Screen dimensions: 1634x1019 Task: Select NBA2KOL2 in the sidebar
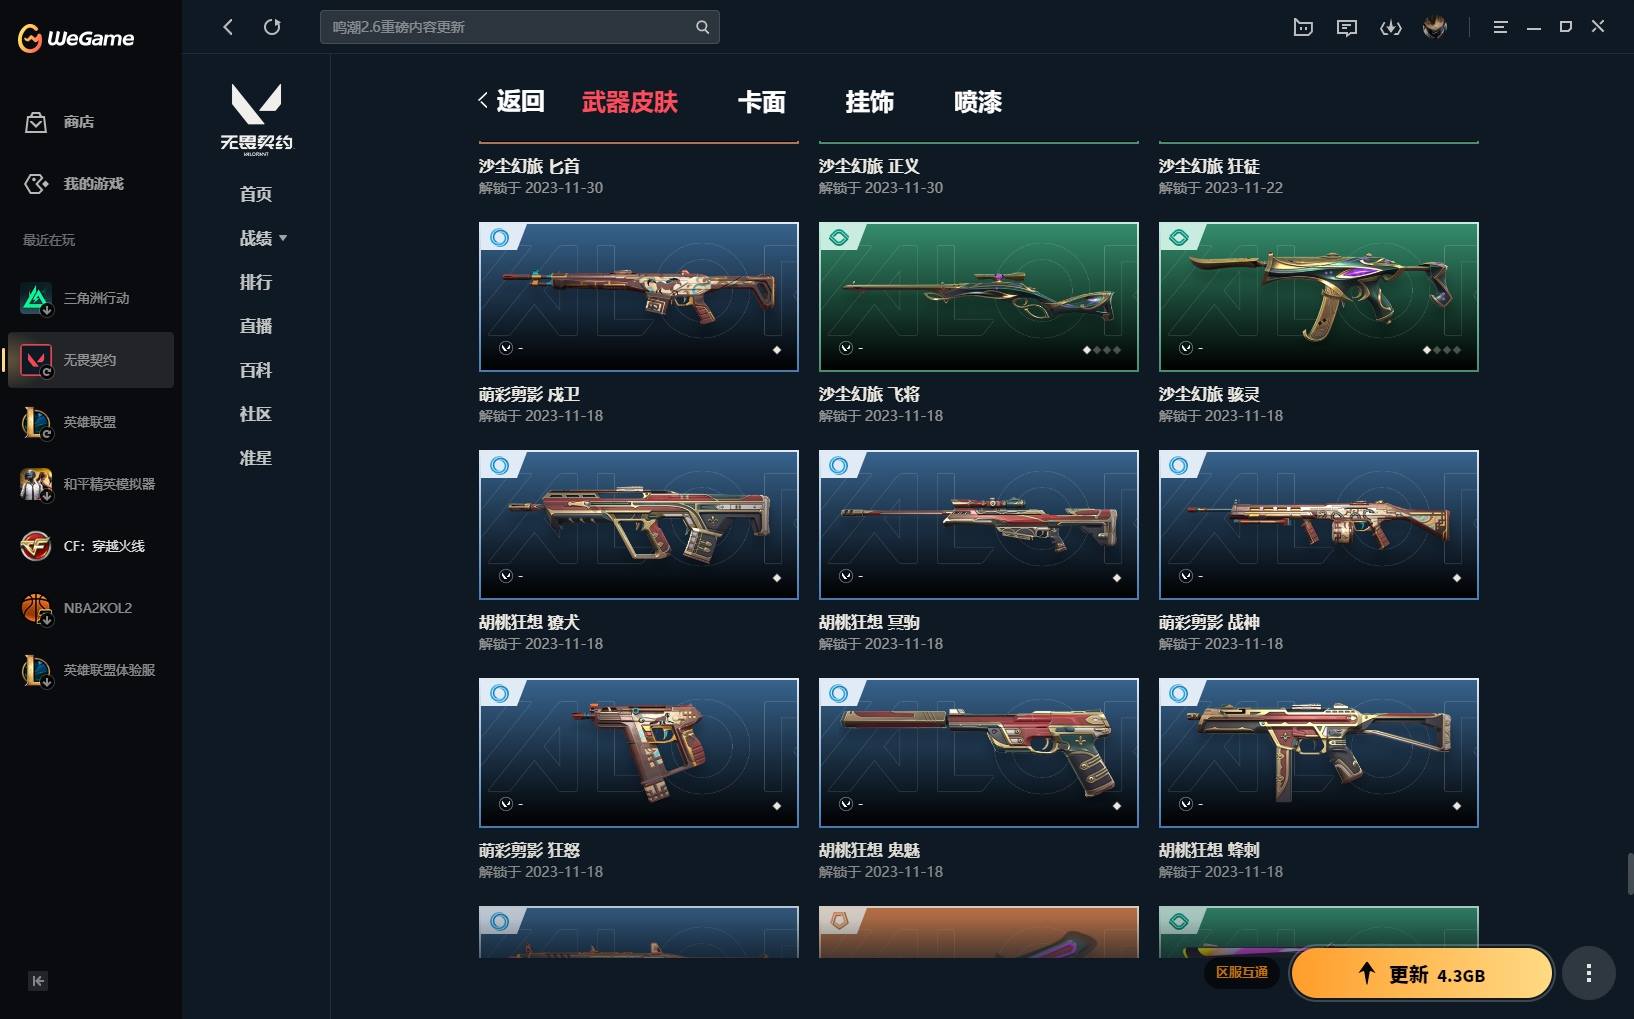[x=91, y=608]
